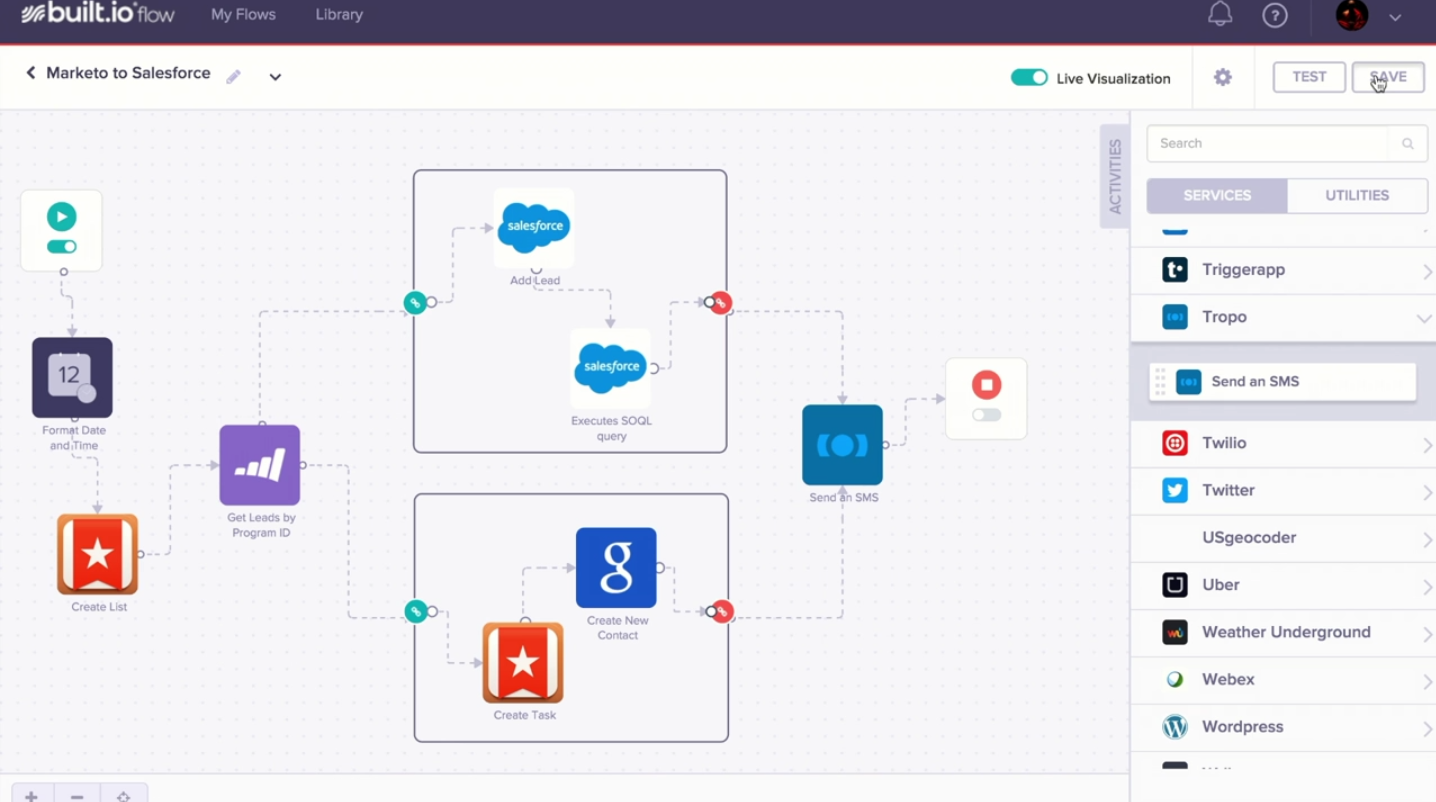Click the Twitter bird service icon
Image resolution: width=1436 pixels, height=802 pixels.
(1175, 490)
